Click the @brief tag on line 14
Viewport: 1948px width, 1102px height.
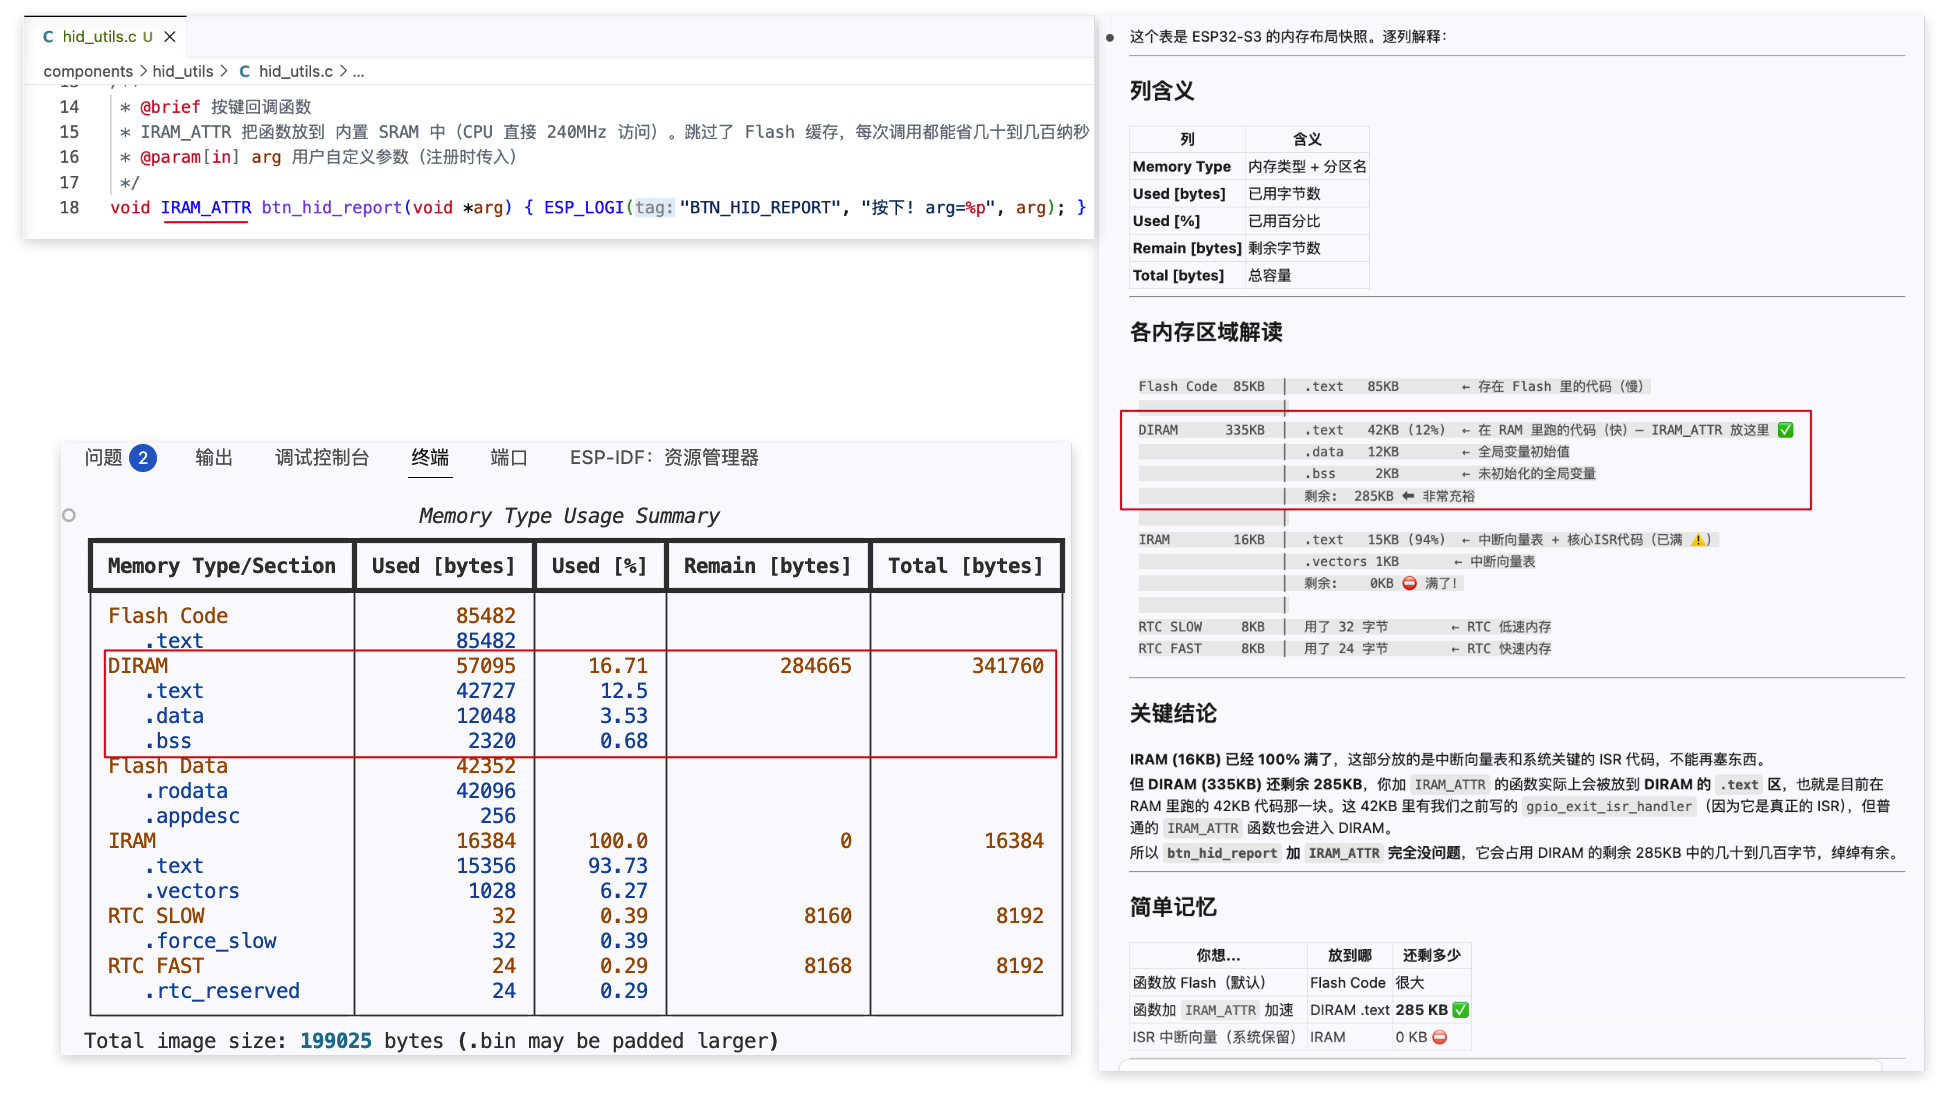[x=170, y=107]
